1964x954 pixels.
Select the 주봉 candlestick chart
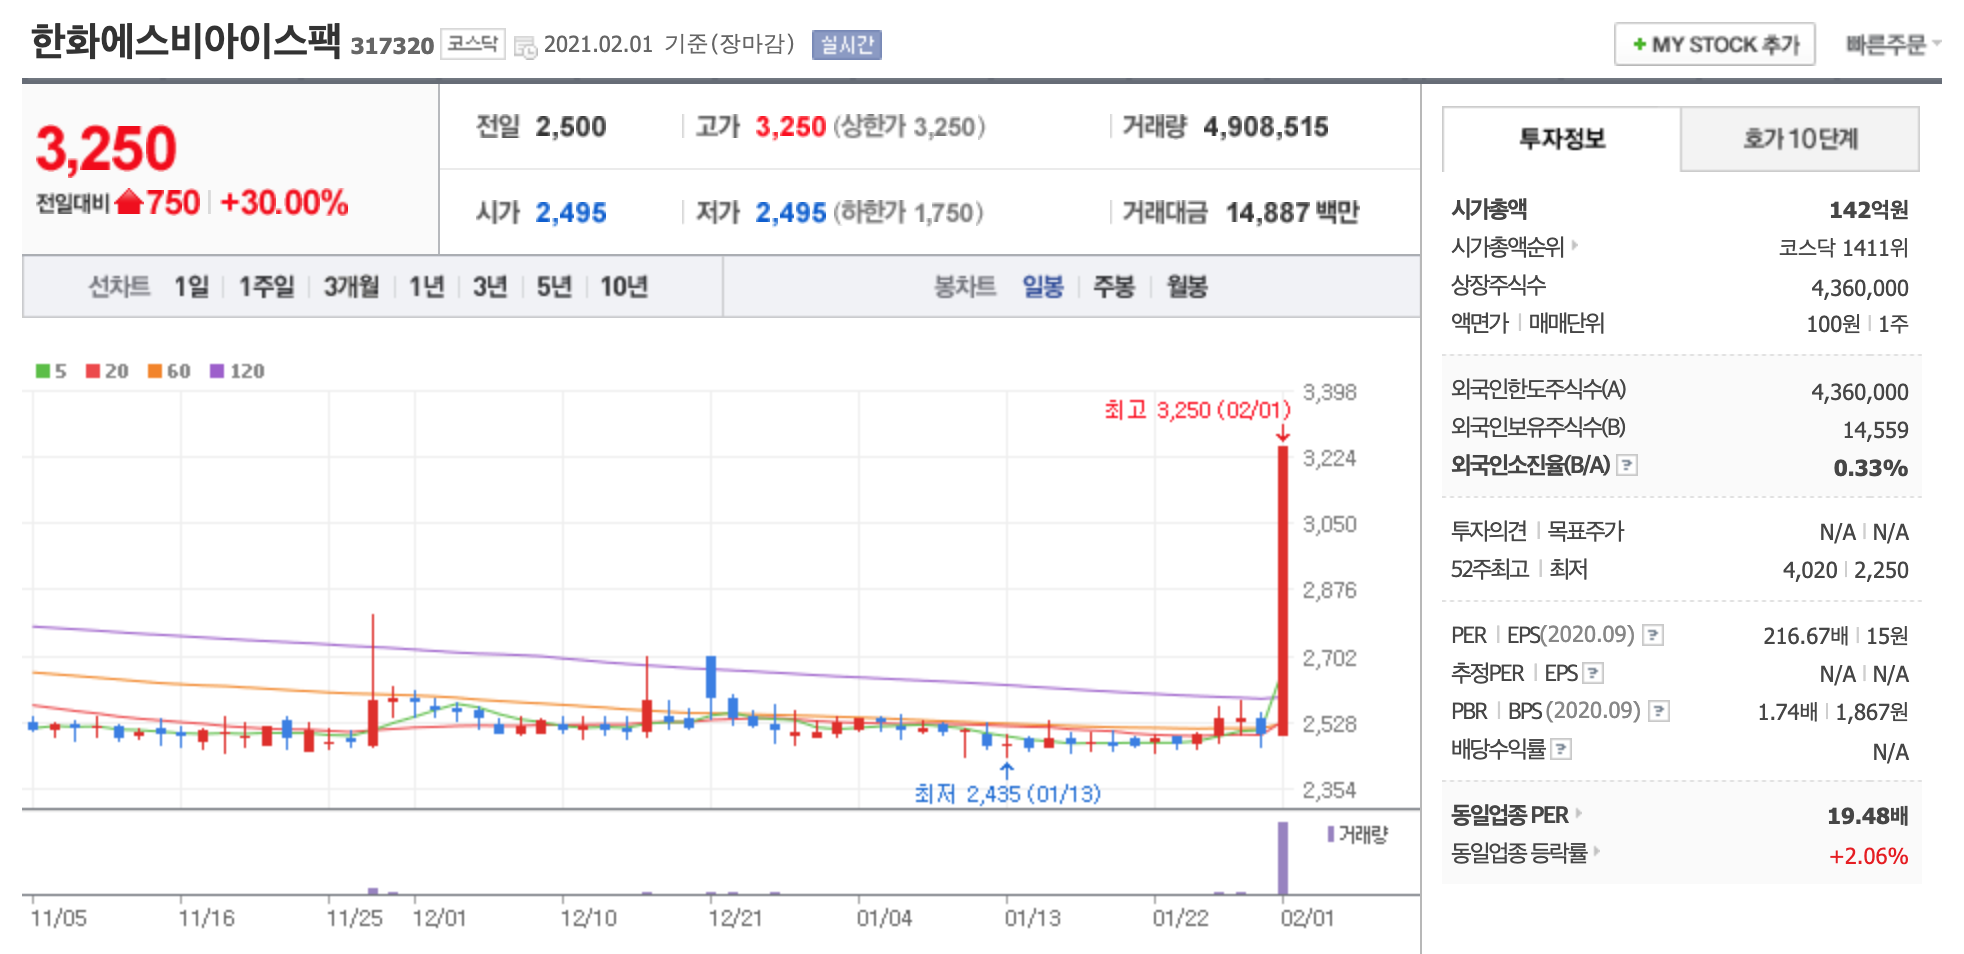tap(1114, 287)
